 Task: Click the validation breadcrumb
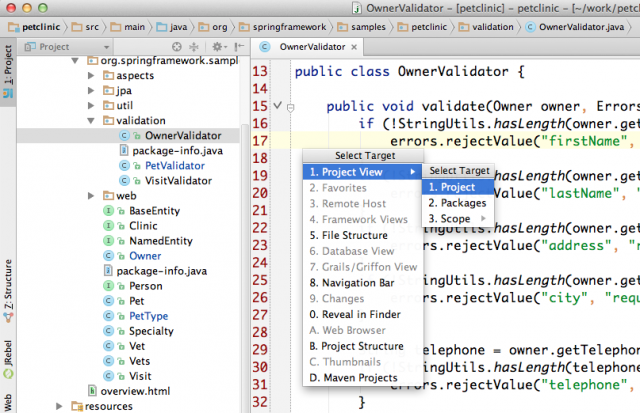pos(487,27)
